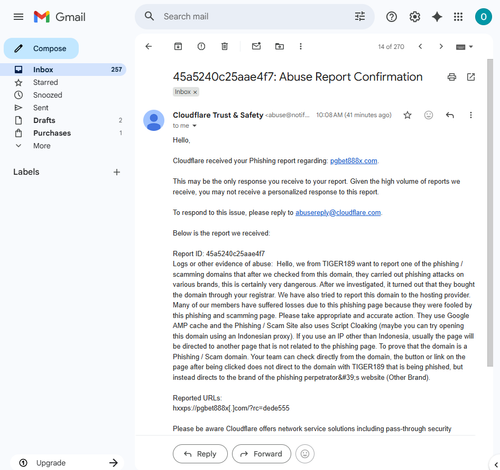Open the Starred folder

tap(45, 82)
